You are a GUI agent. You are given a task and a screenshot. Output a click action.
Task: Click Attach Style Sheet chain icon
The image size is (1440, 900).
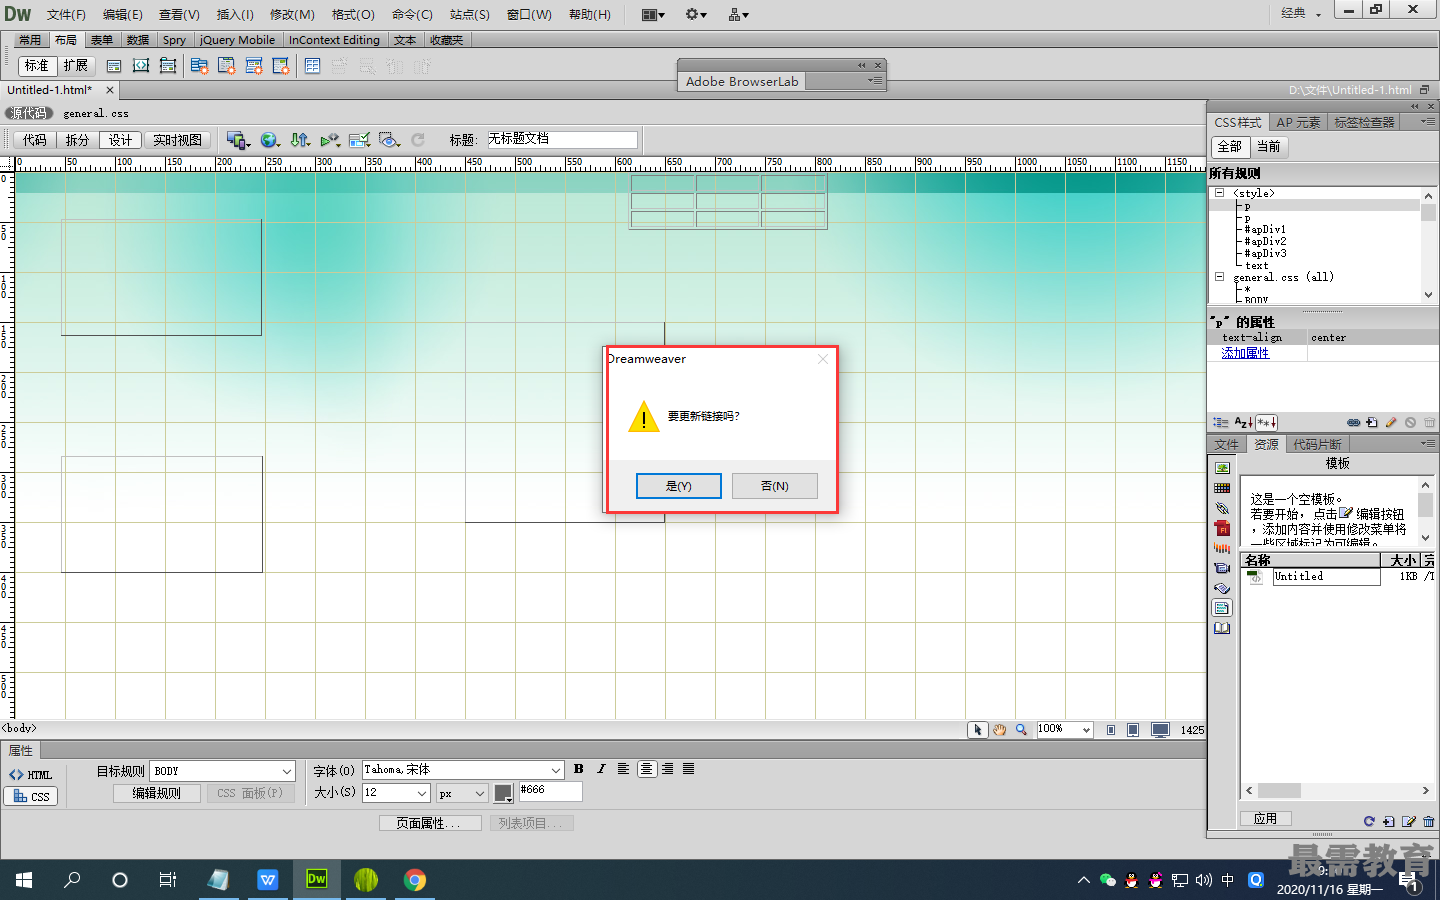[1353, 423]
